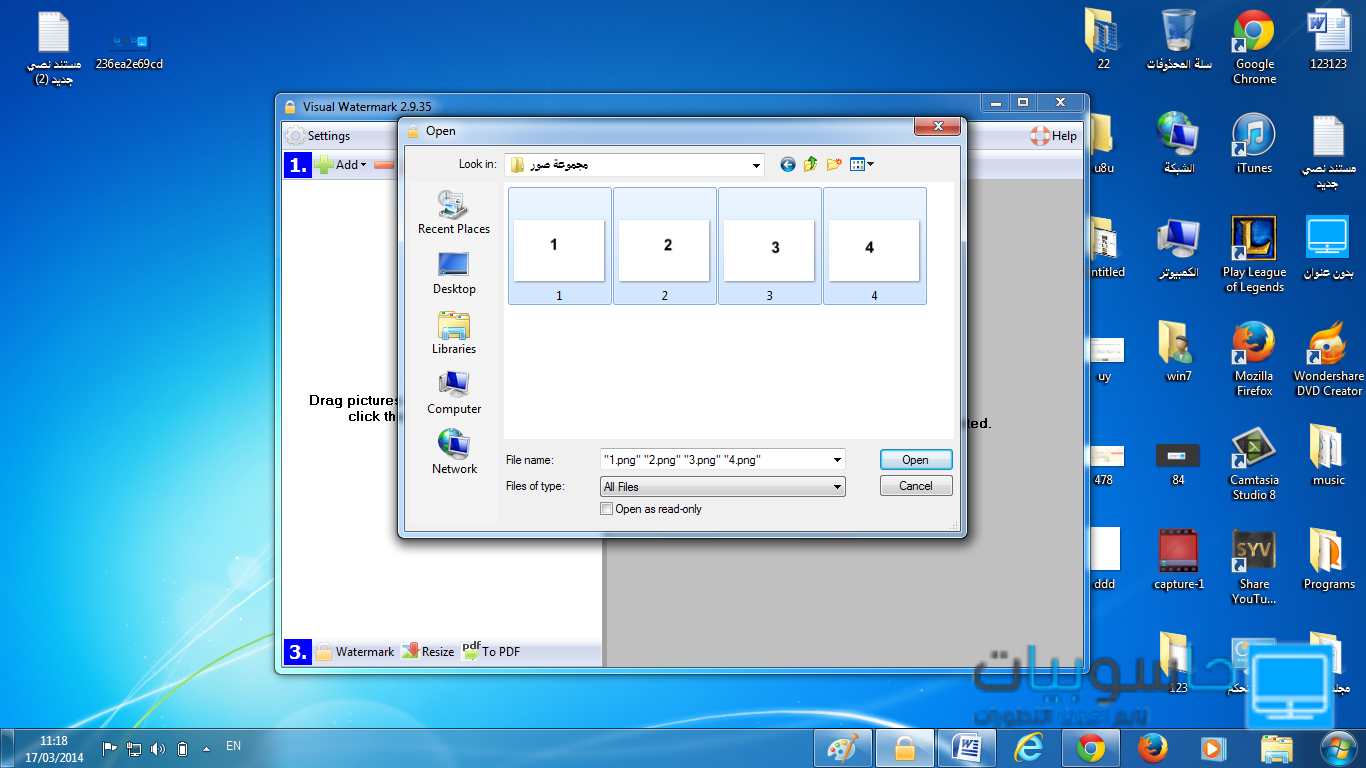1366x768 pixels.
Task: Click the Action Center flag tray icon
Action: tap(110, 748)
